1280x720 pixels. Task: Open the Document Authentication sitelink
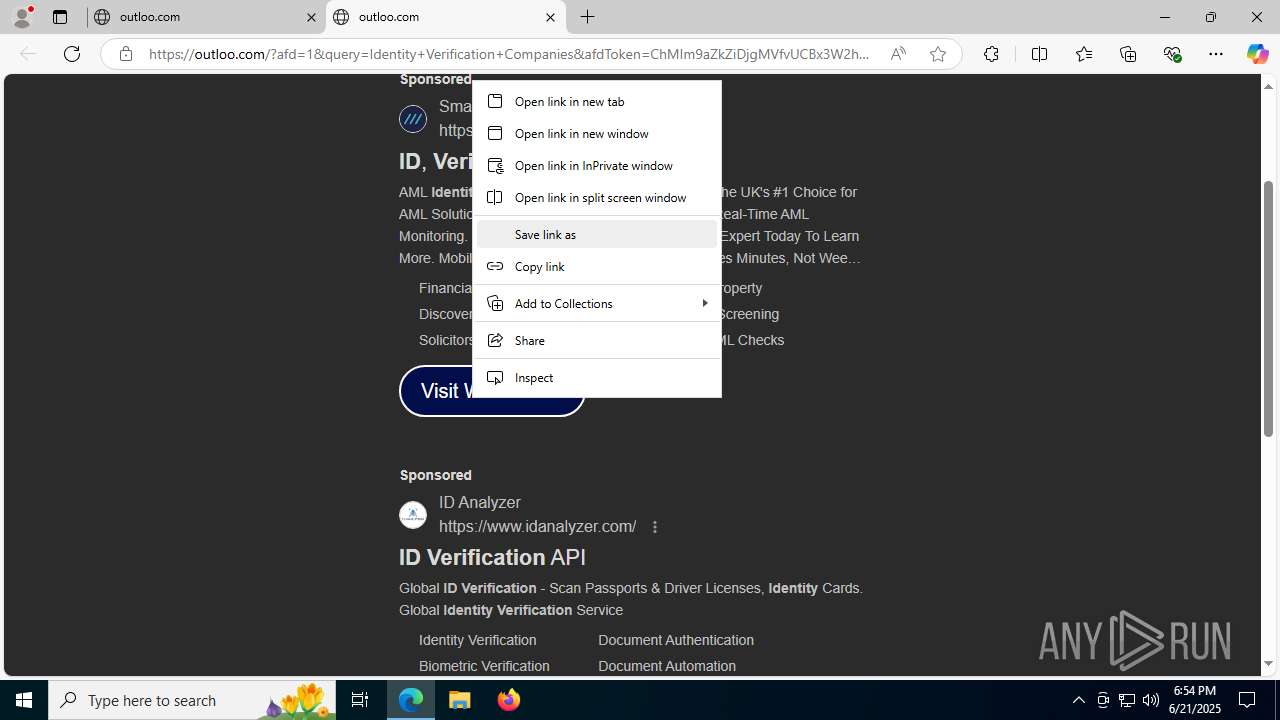(676, 640)
